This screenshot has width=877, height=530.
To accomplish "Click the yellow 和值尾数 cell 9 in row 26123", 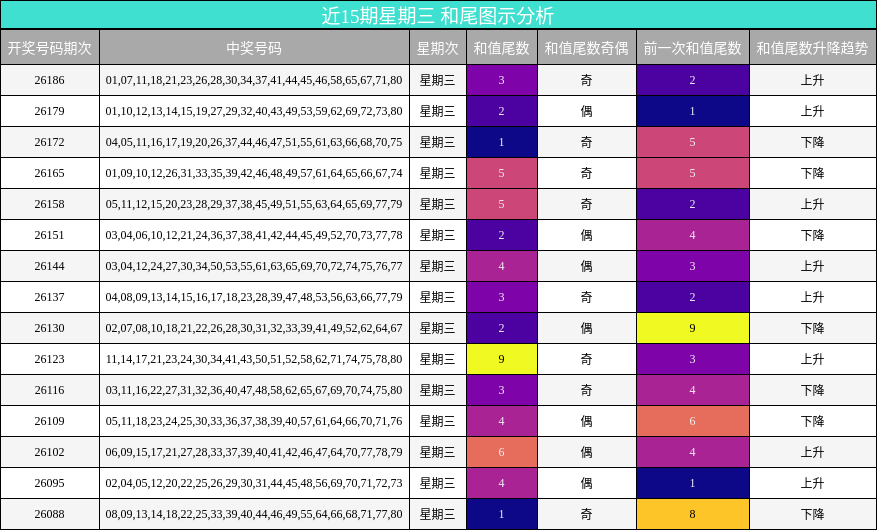I will 502,359.
